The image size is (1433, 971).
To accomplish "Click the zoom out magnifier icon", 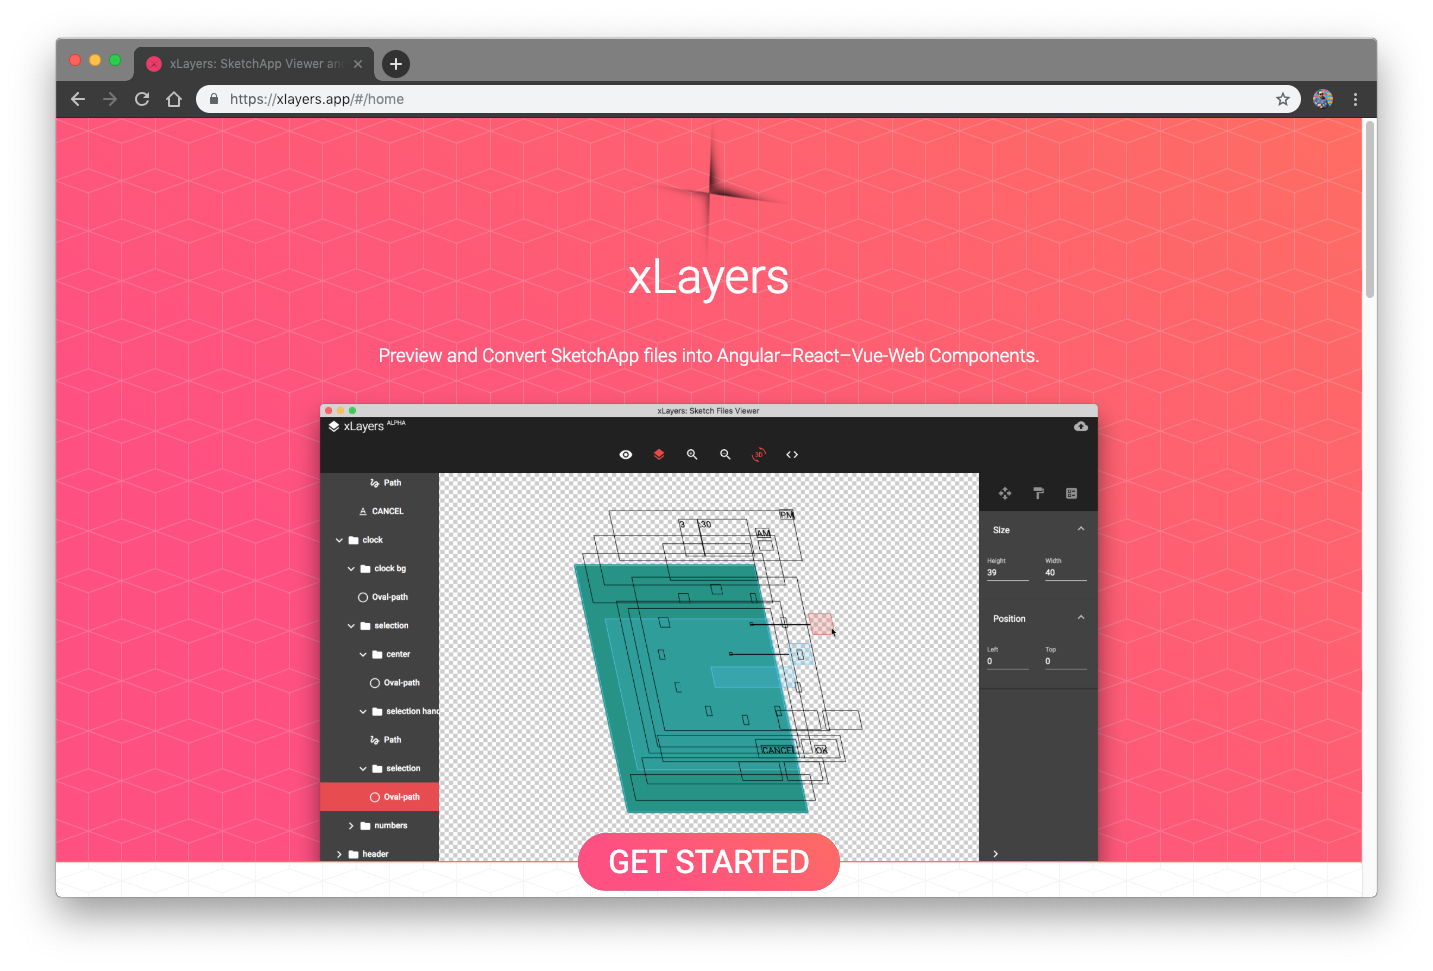I will (725, 454).
